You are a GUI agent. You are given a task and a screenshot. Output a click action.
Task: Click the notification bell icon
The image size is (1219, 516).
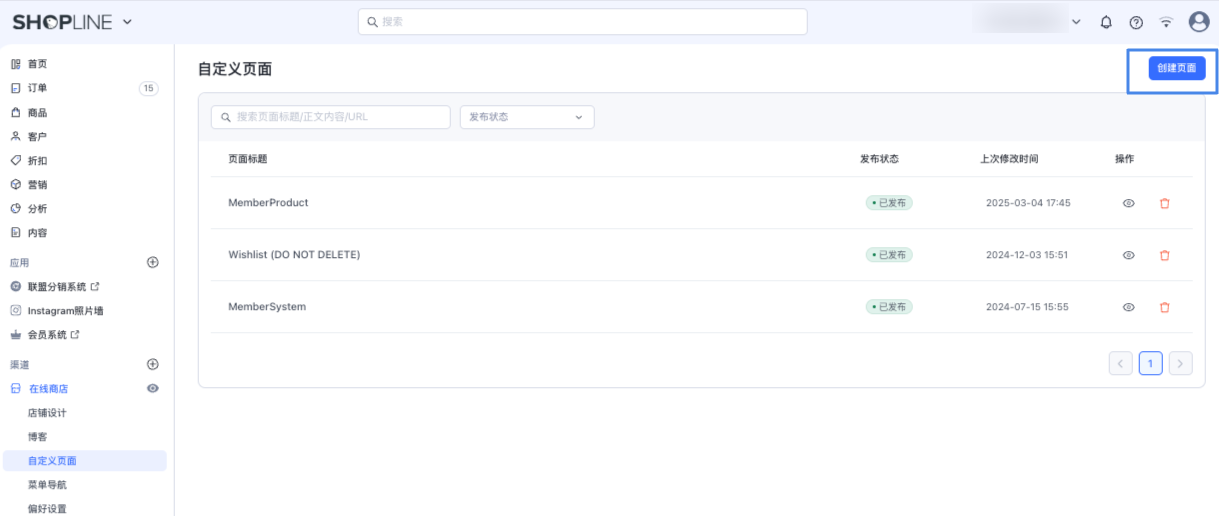pos(1106,22)
